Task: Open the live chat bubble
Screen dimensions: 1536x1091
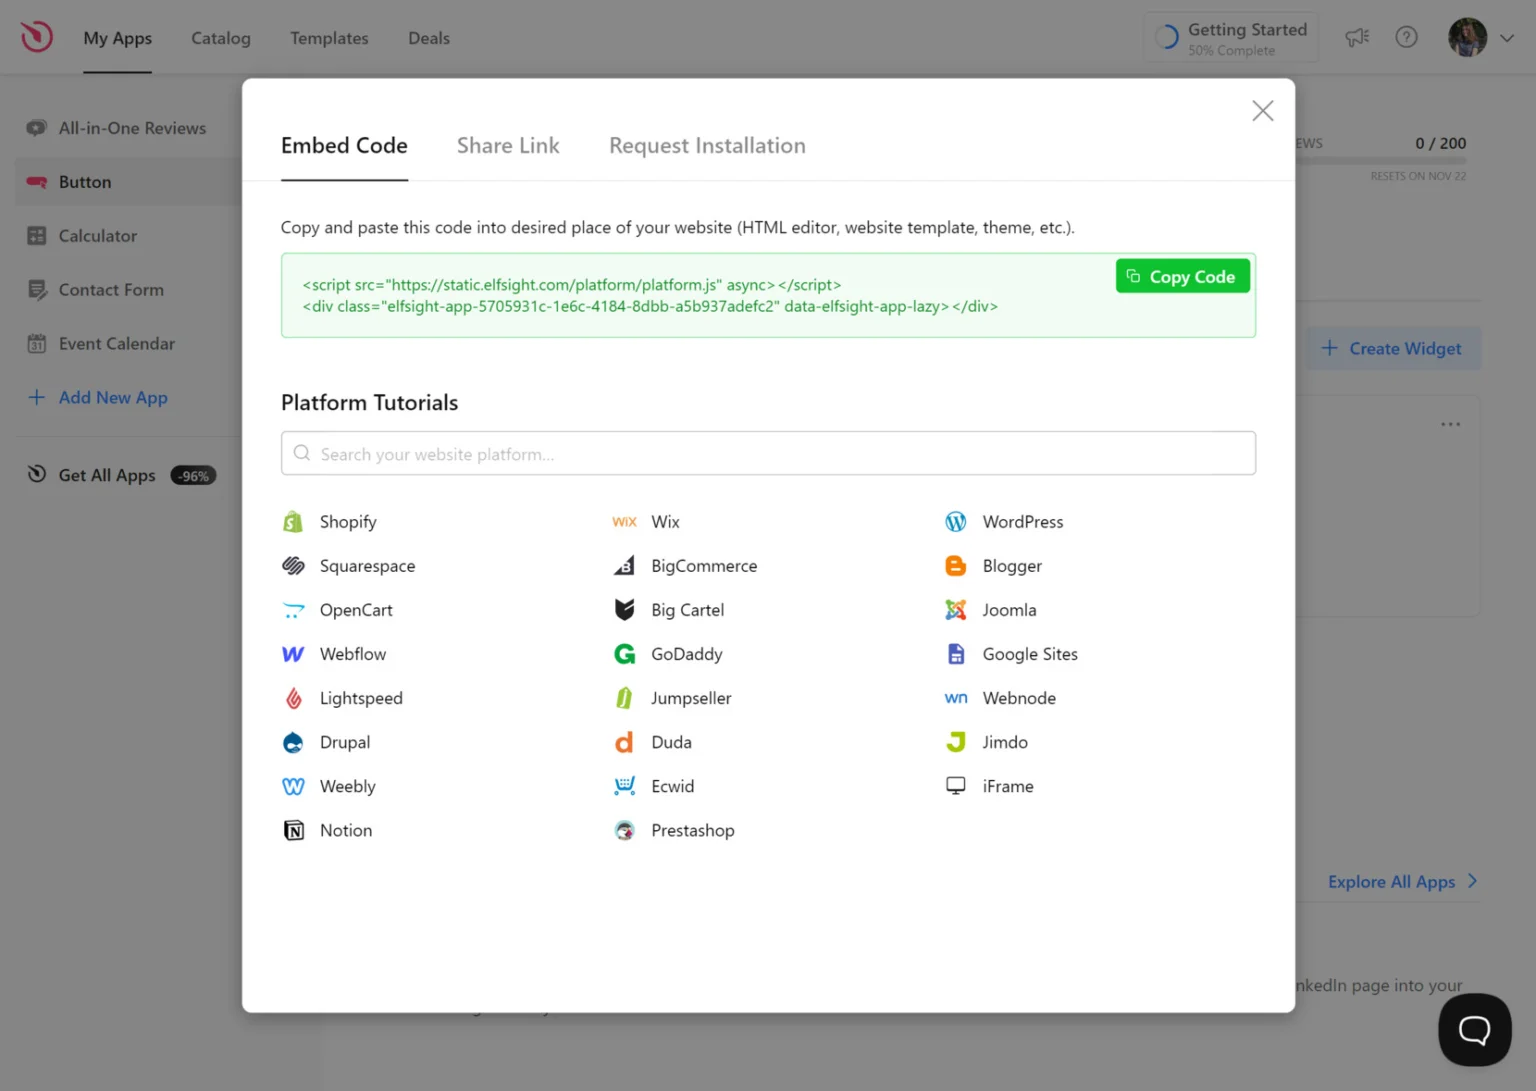Action: (1474, 1029)
